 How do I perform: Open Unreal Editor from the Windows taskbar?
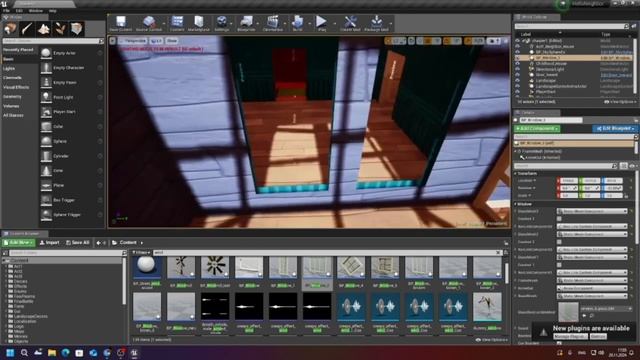coord(134,353)
